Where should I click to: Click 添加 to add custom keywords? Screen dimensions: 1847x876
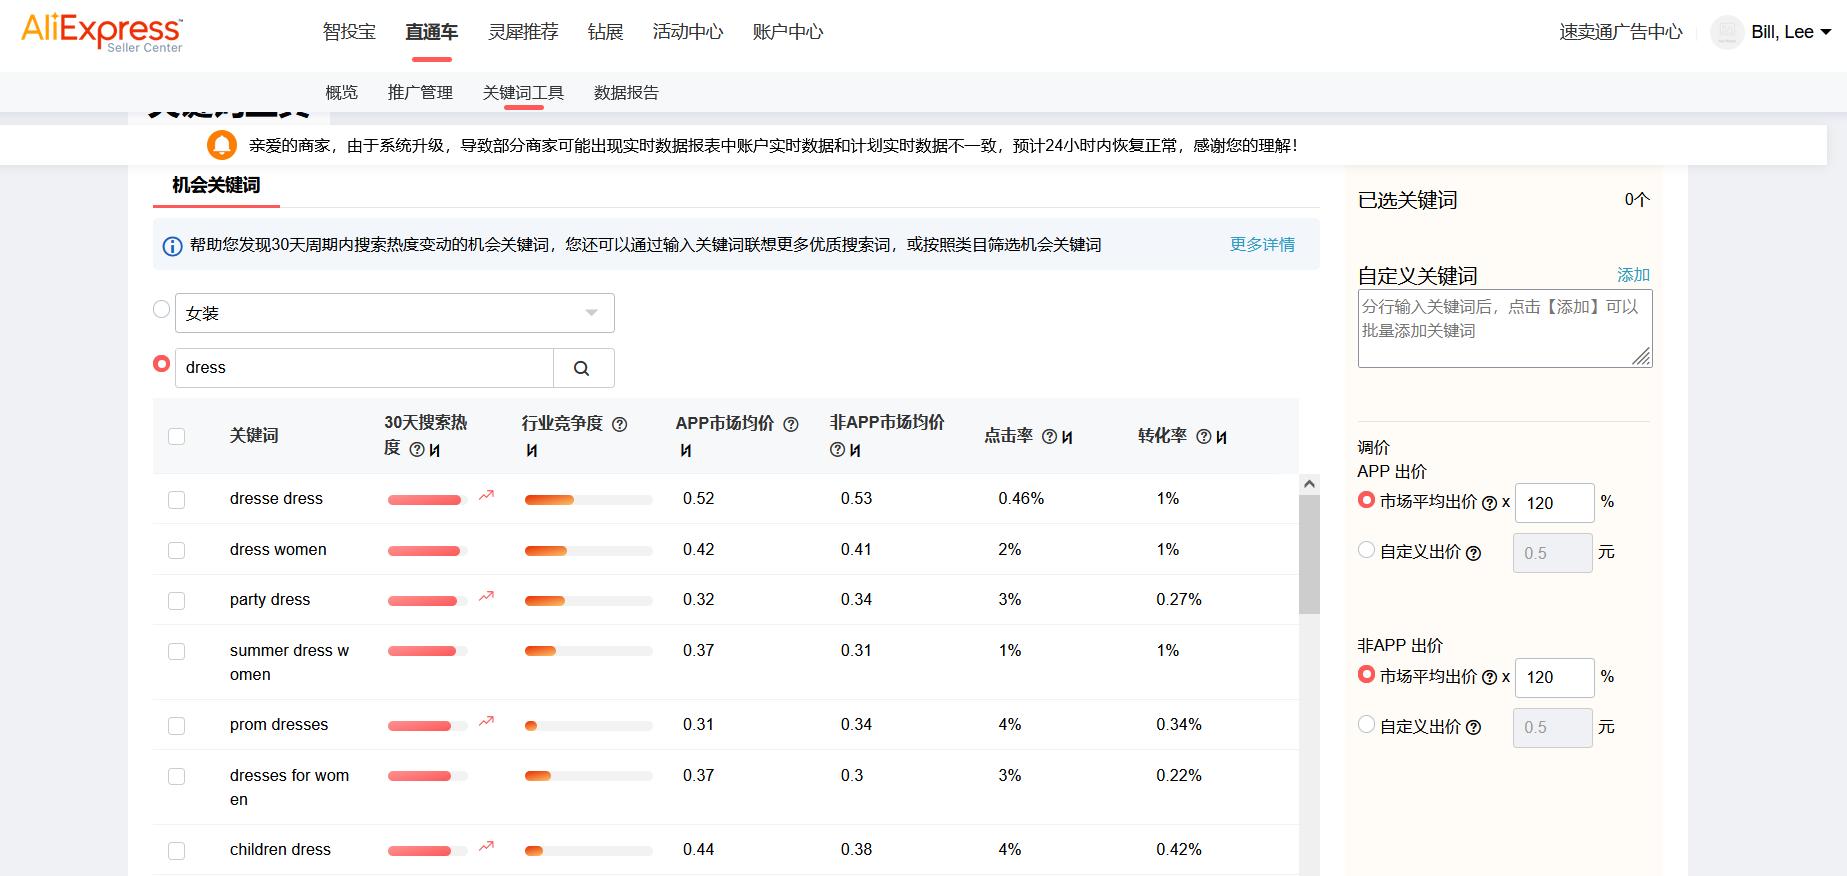tap(1633, 275)
